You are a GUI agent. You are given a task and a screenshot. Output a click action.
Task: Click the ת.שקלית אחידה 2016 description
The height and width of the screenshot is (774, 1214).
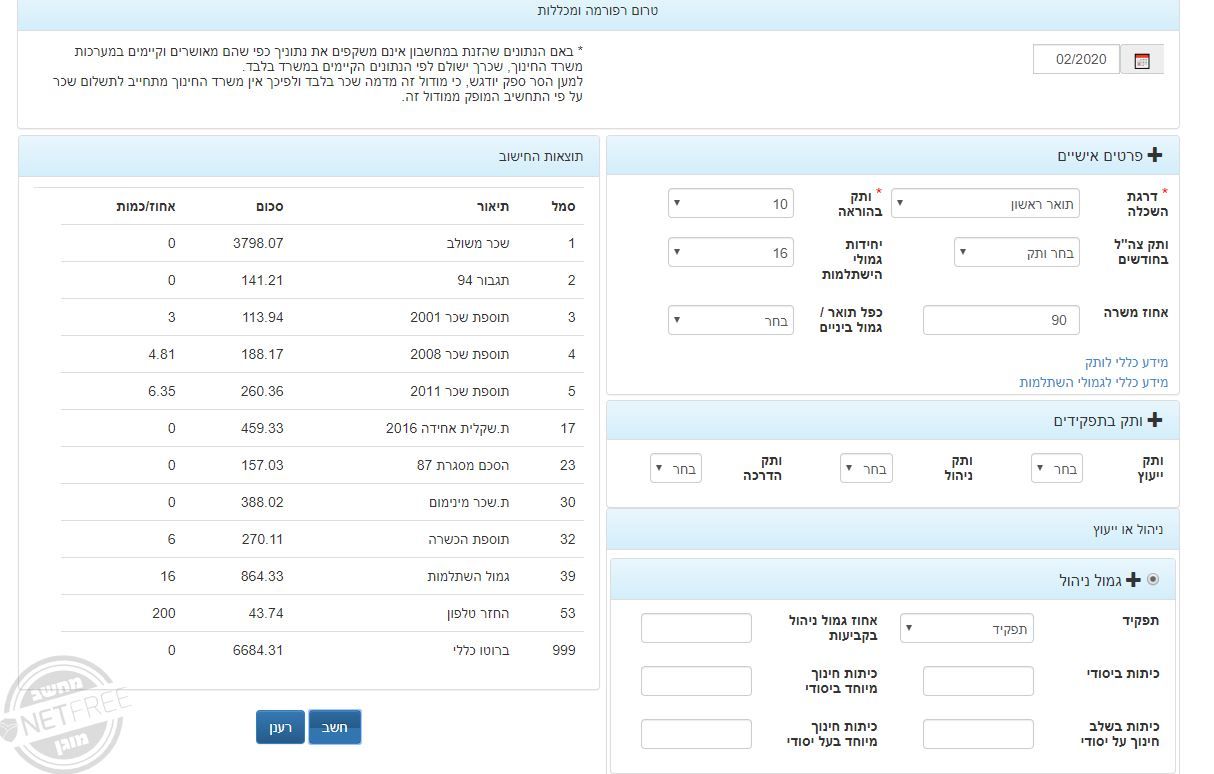pos(448,428)
